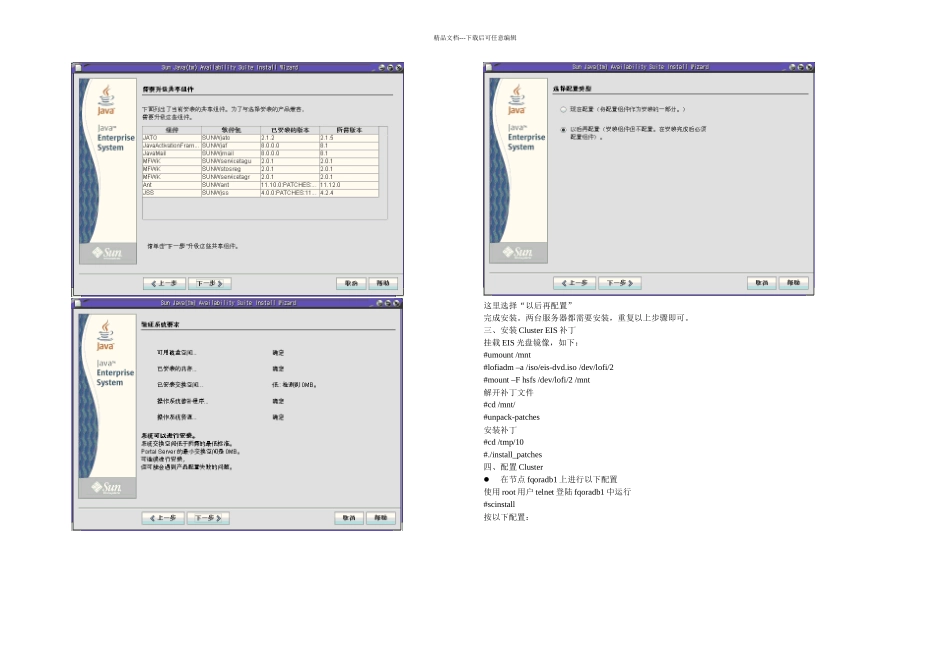Select the JavaMail row in the components table

pos(170,153)
